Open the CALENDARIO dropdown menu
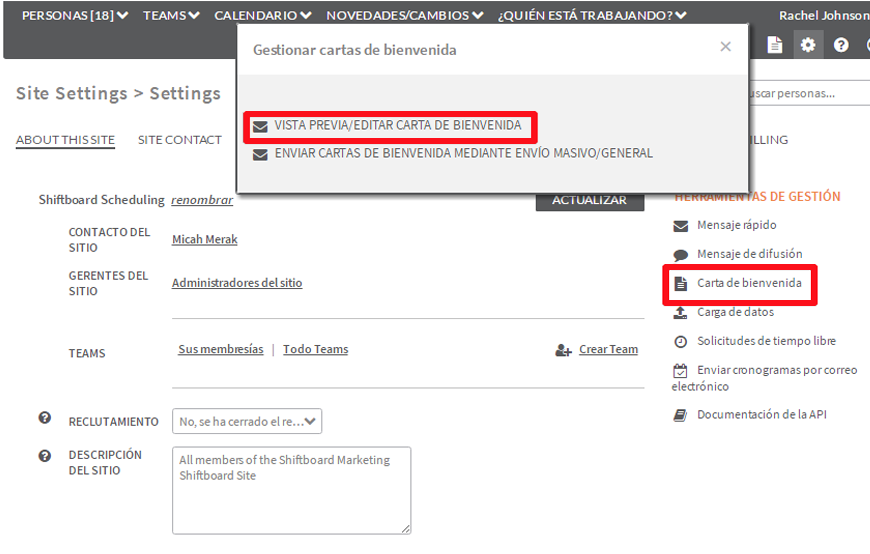Viewport: 870px width, 554px height. (x=262, y=16)
